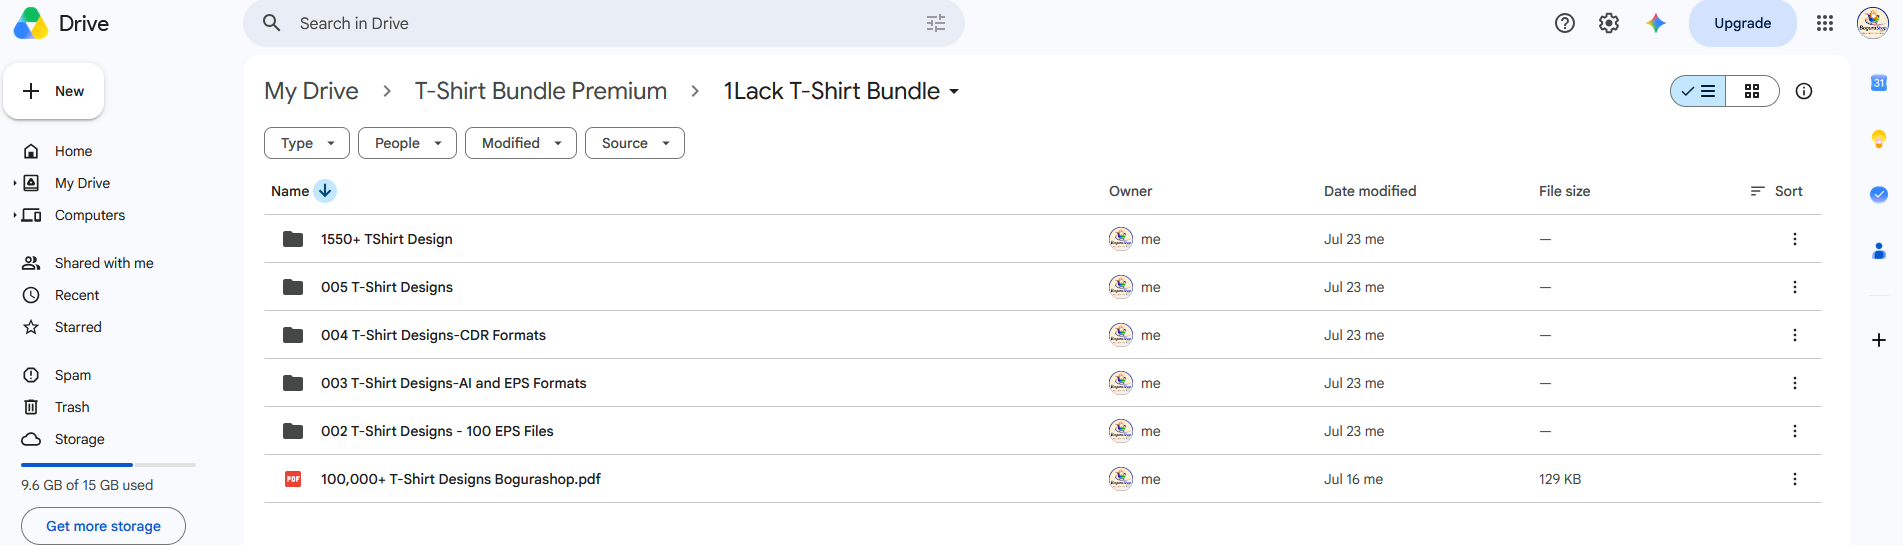The width and height of the screenshot is (1903, 545).
Task: Switch to grid layout view
Action: coord(1752,91)
